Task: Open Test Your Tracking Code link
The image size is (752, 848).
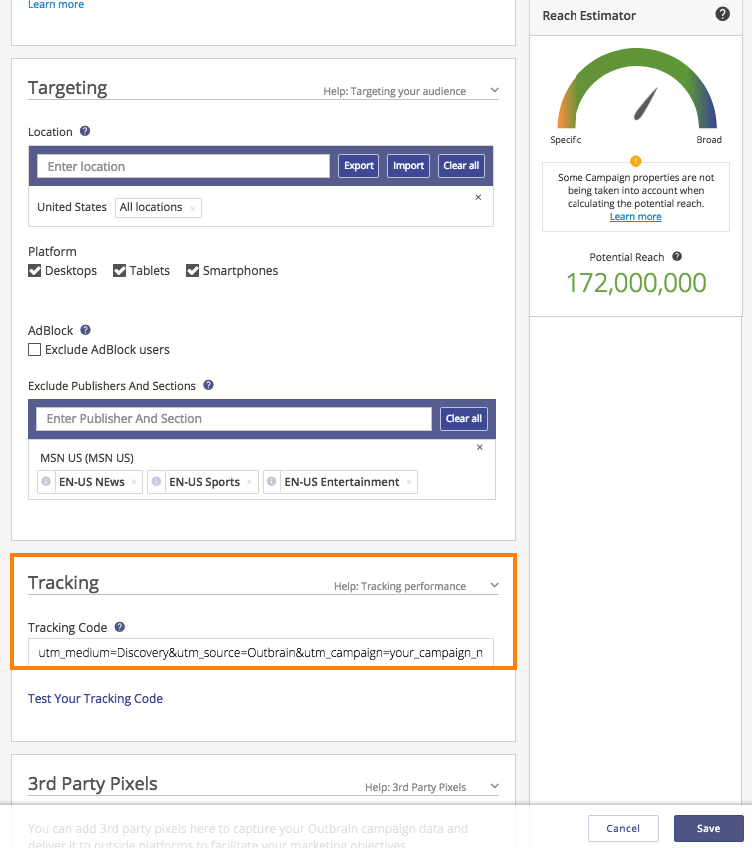Action: point(95,699)
